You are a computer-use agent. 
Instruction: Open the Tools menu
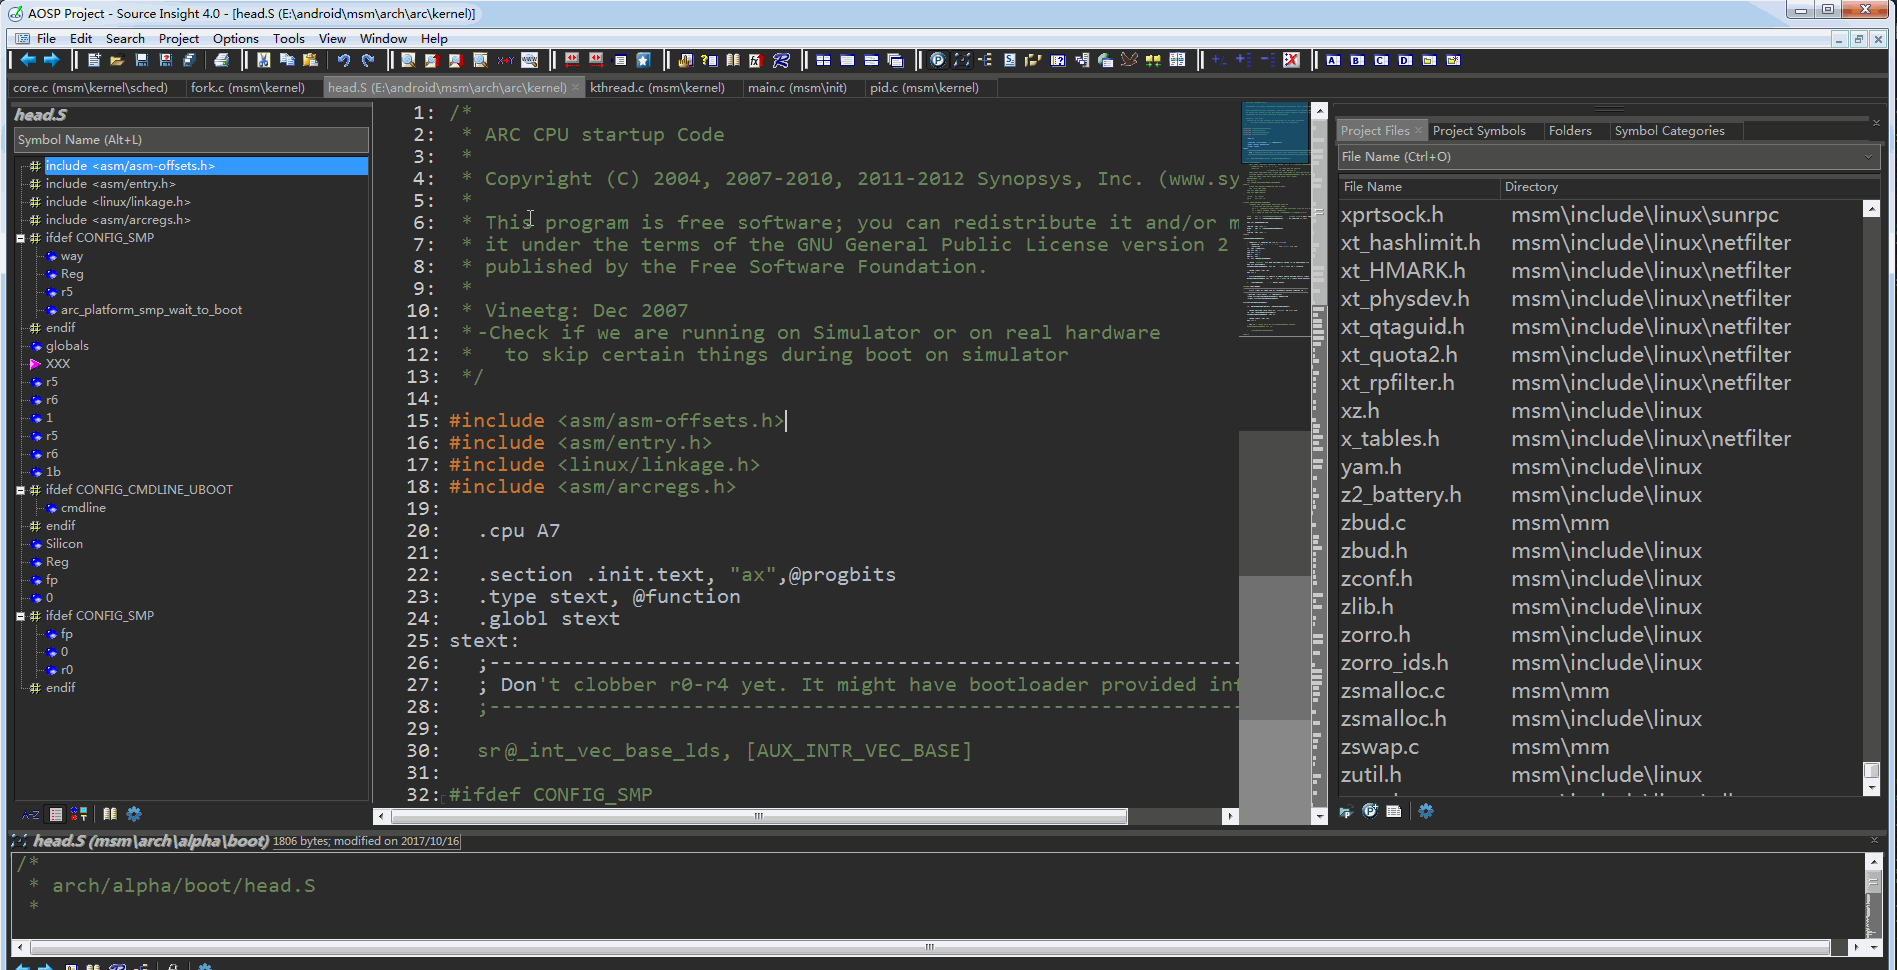coord(288,38)
